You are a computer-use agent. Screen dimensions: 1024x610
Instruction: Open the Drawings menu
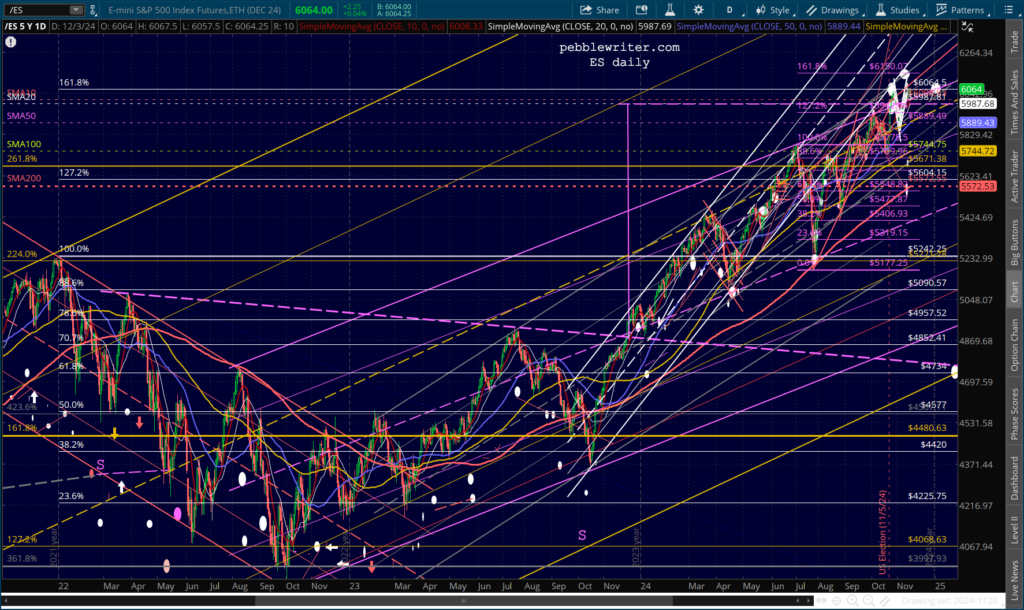(833, 10)
